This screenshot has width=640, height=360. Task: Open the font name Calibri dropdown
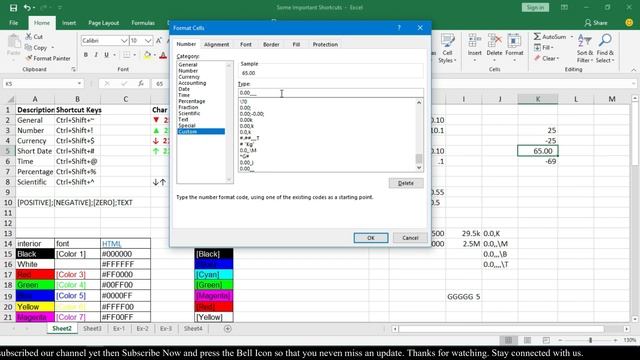click(x=124, y=40)
